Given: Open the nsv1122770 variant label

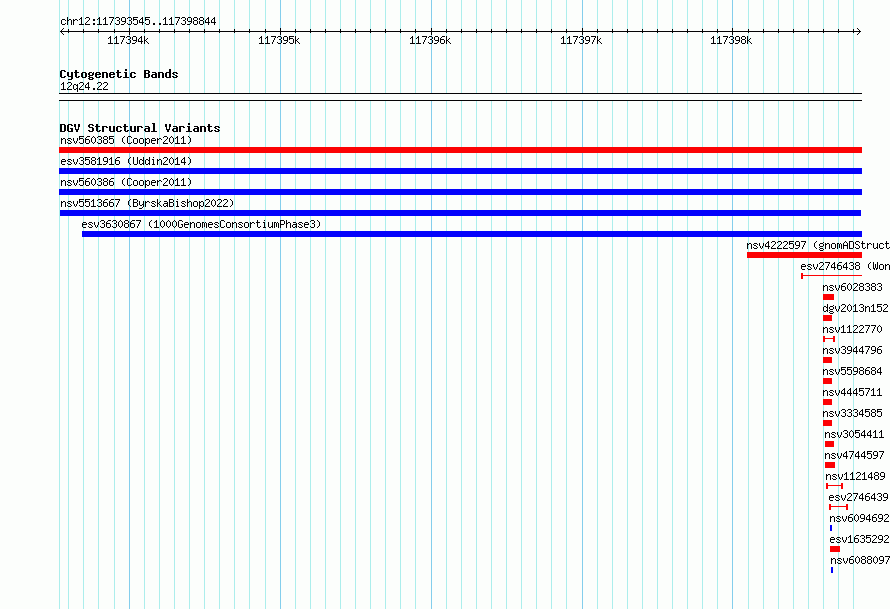Looking at the screenshot, I should tap(853, 329).
